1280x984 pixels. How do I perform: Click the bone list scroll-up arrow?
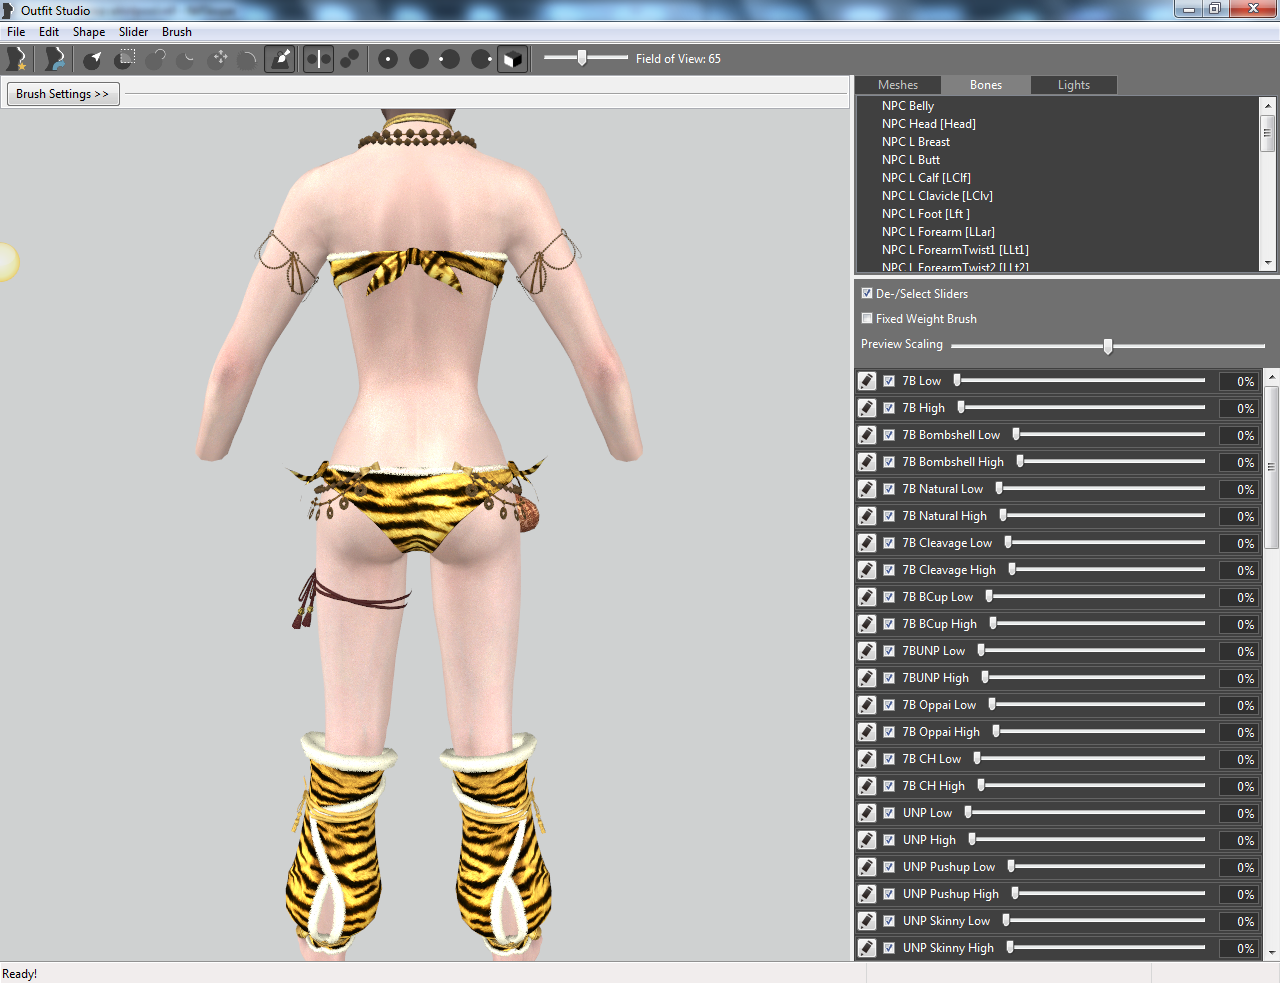(x=1268, y=105)
